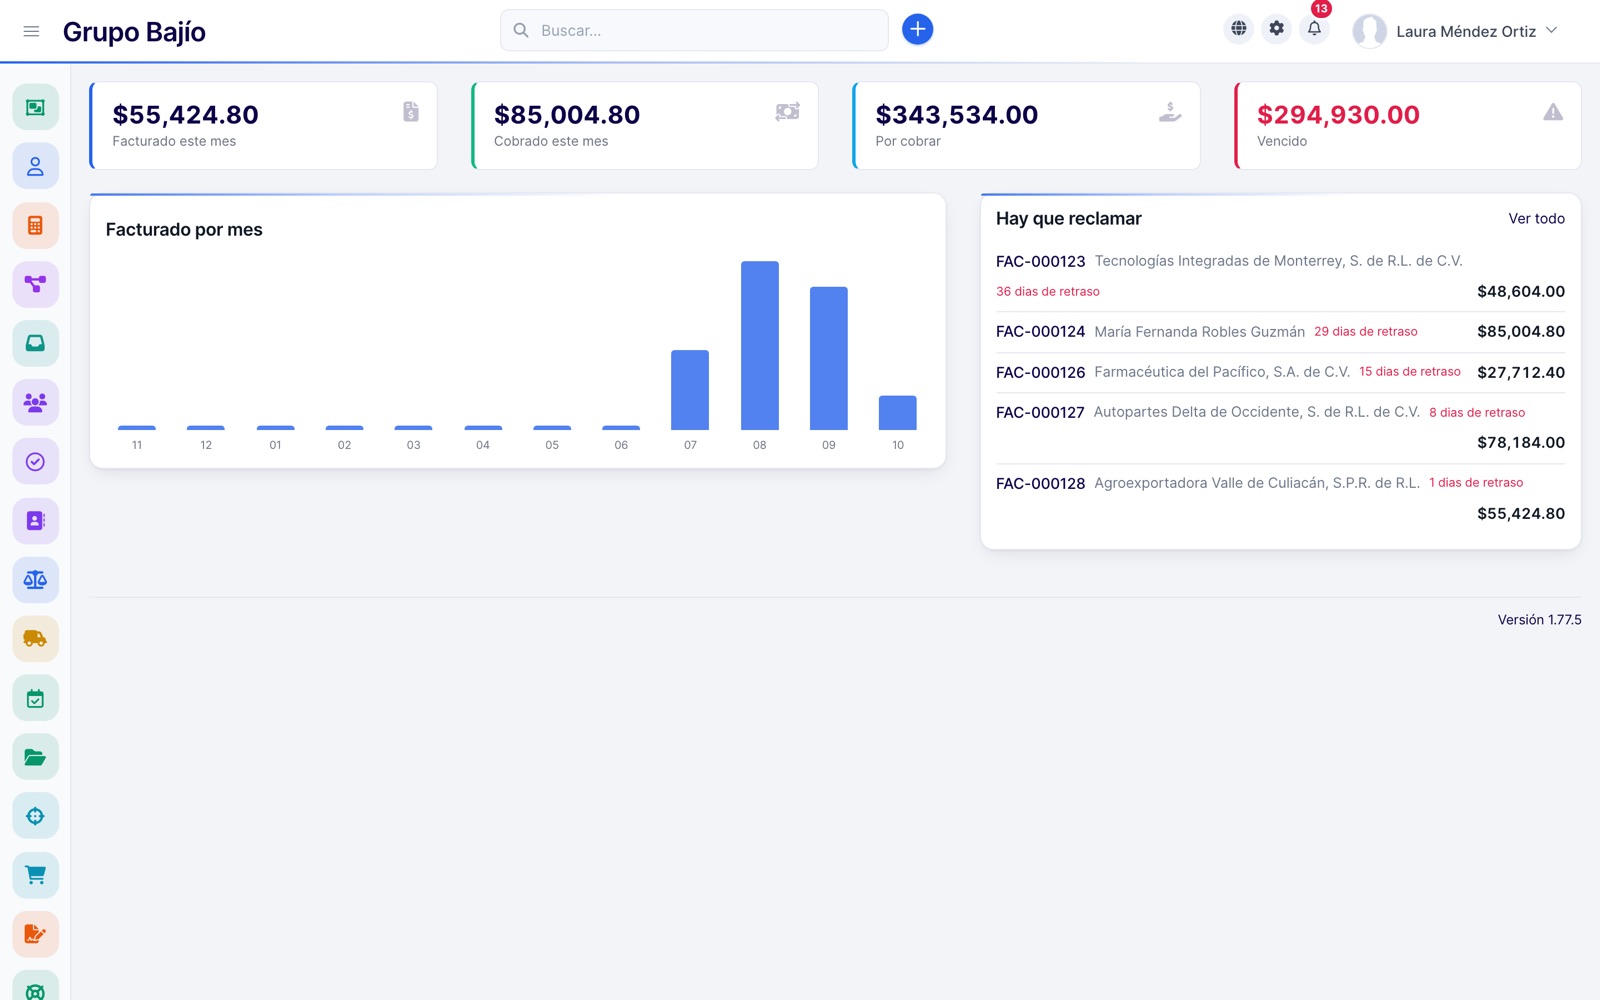Click the month 09 chart bar
Viewport: 1600px width, 1000px height.
pos(829,358)
